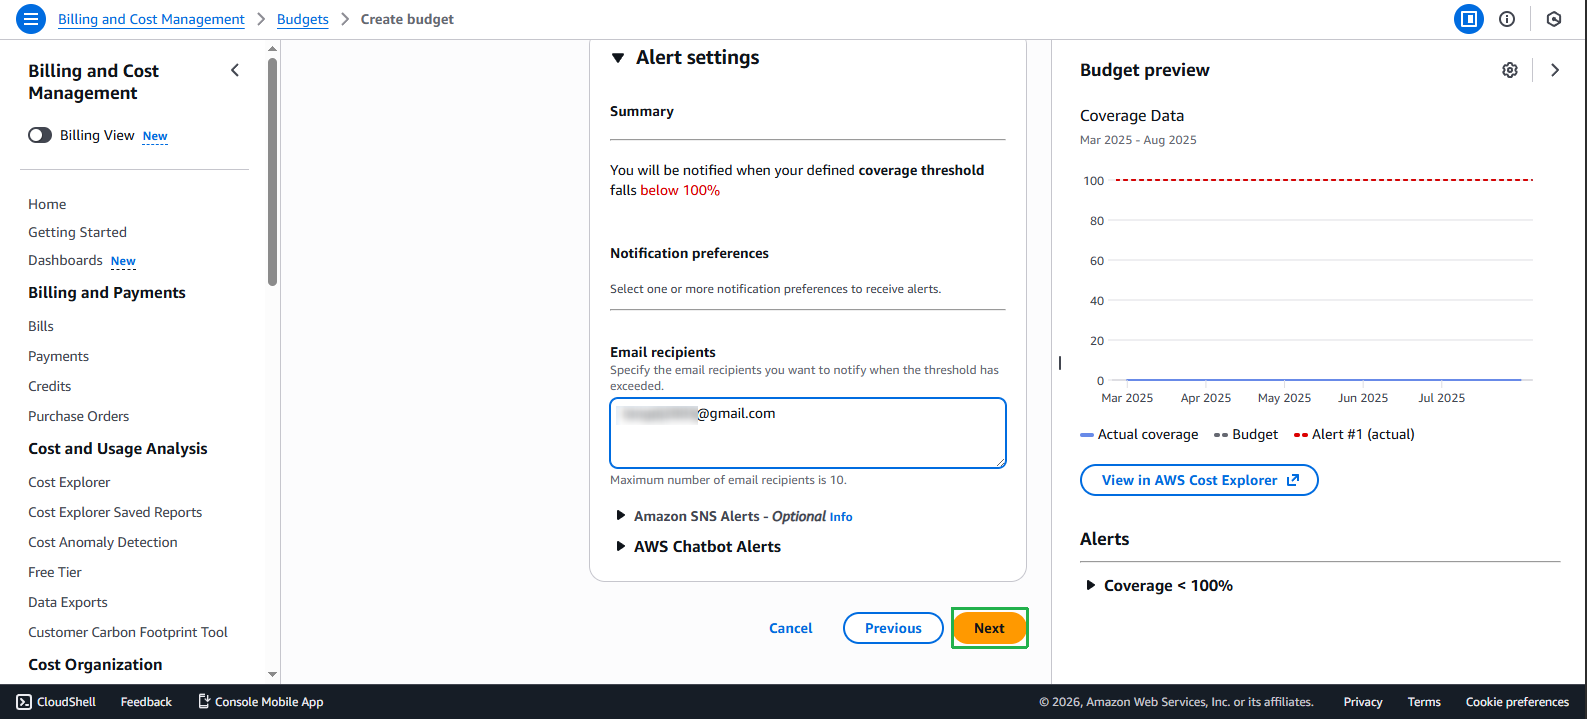This screenshot has height=719, width=1587.
Task: Click the Email recipients text box
Action: (808, 433)
